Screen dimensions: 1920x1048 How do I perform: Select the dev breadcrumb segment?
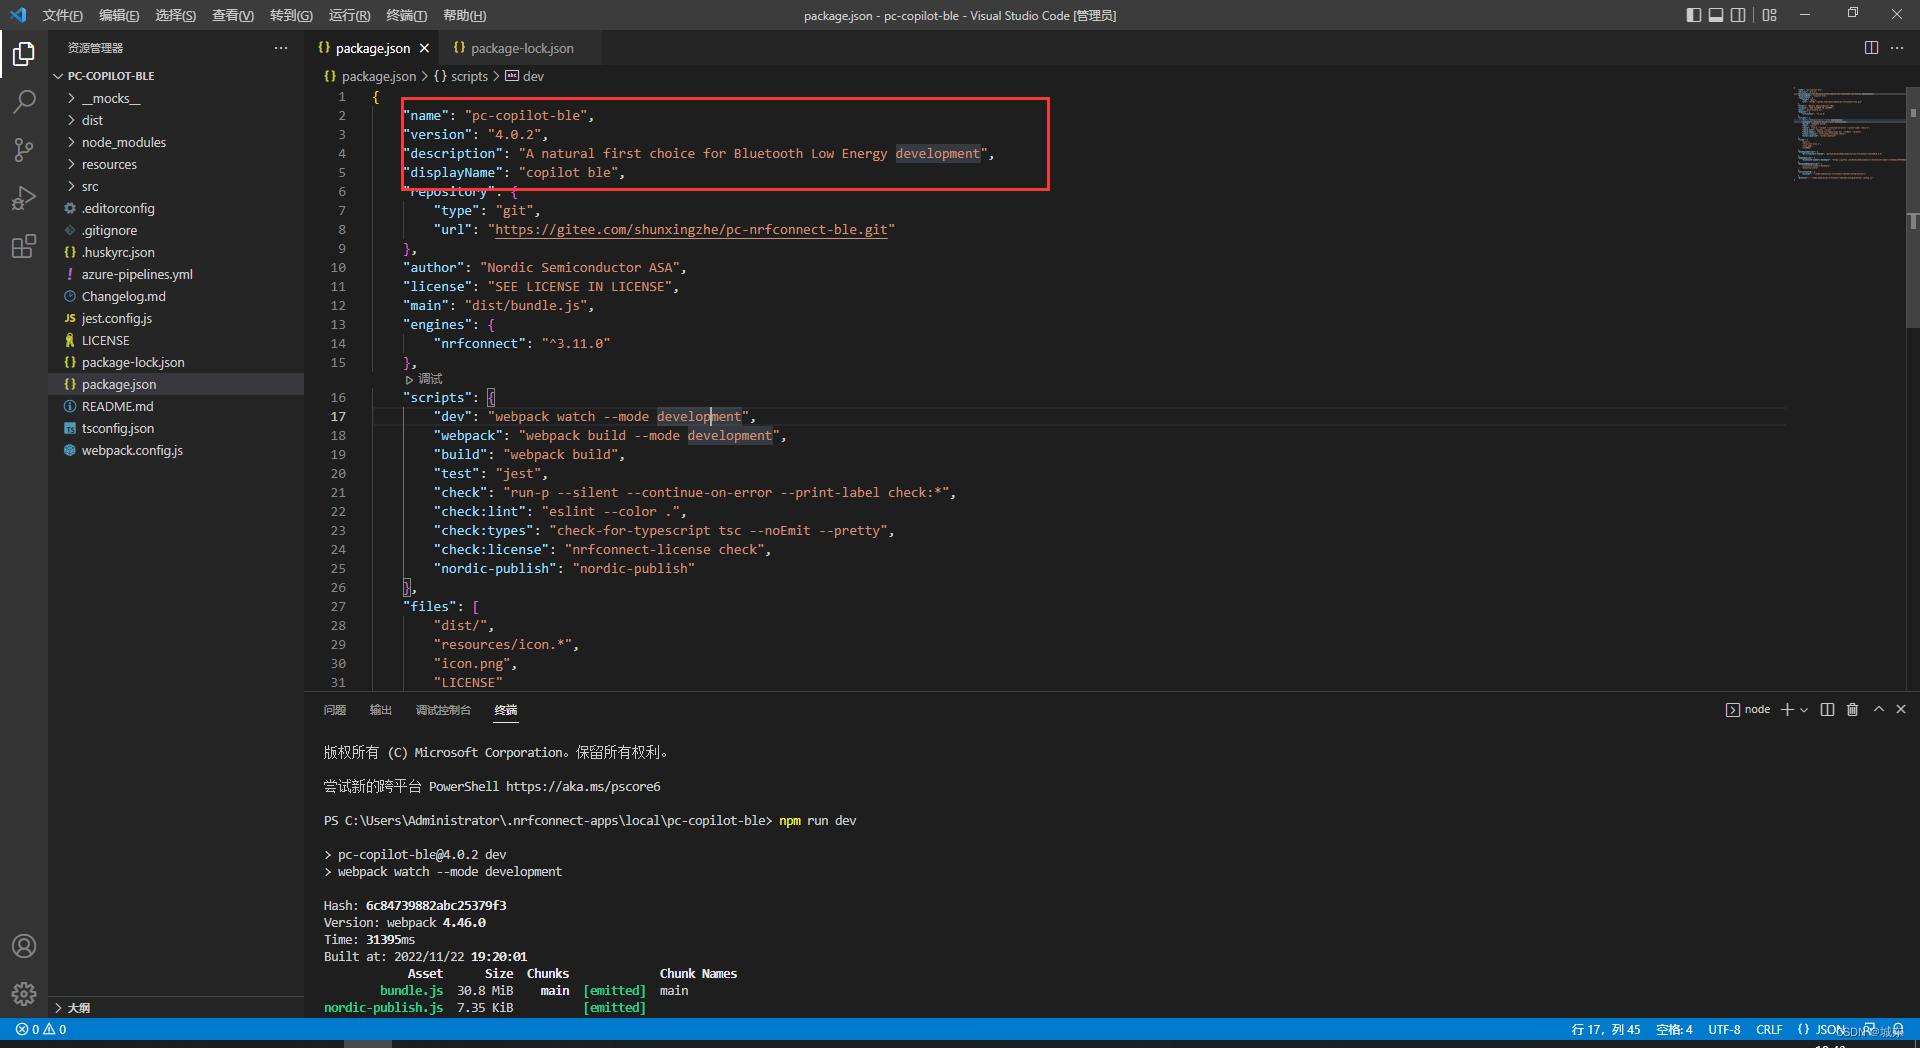pos(525,76)
